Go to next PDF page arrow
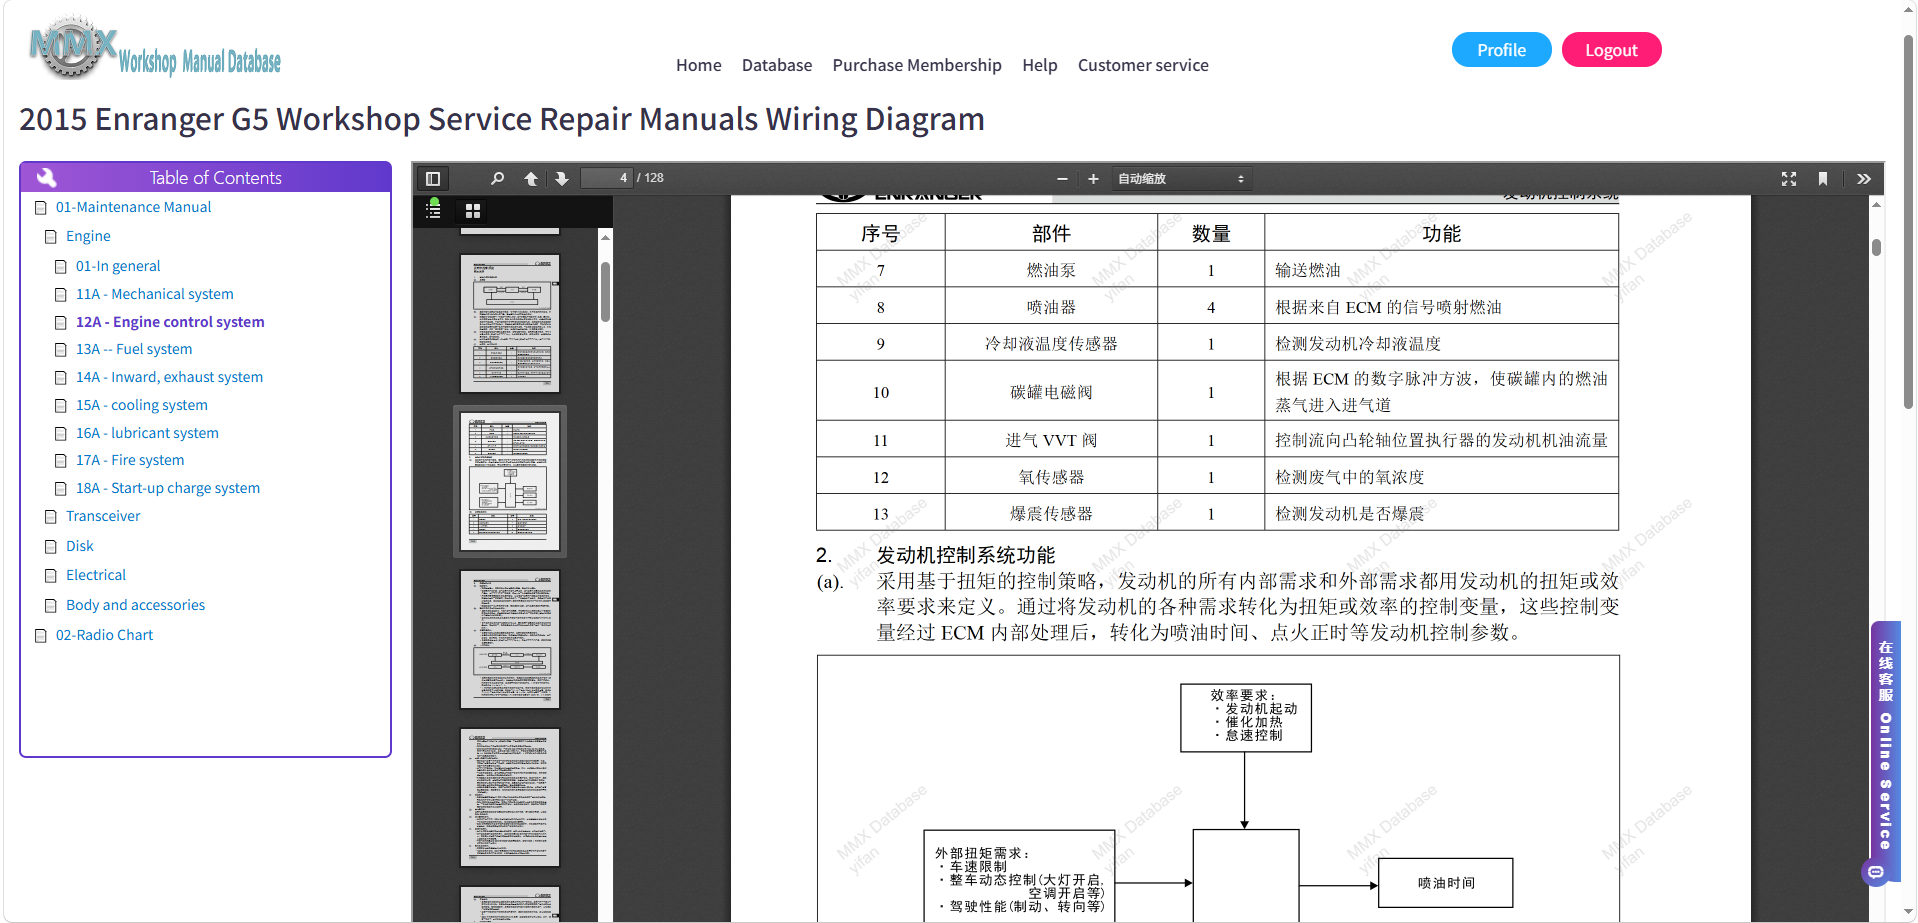 pos(562,178)
